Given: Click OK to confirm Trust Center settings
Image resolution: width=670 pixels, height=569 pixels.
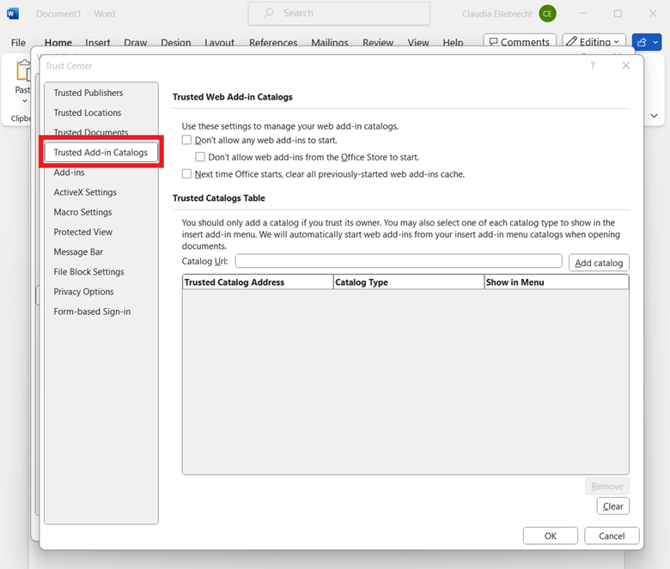Looking at the screenshot, I should click(x=550, y=536).
